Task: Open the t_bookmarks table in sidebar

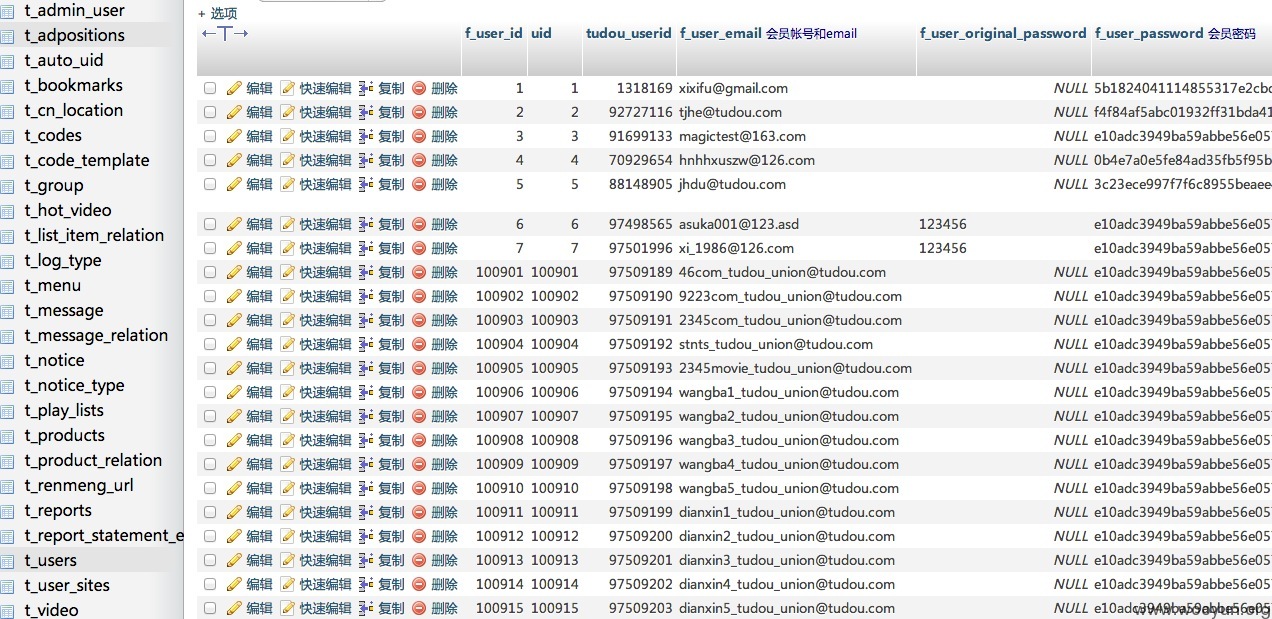Action: pyautogui.click(x=73, y=85)
